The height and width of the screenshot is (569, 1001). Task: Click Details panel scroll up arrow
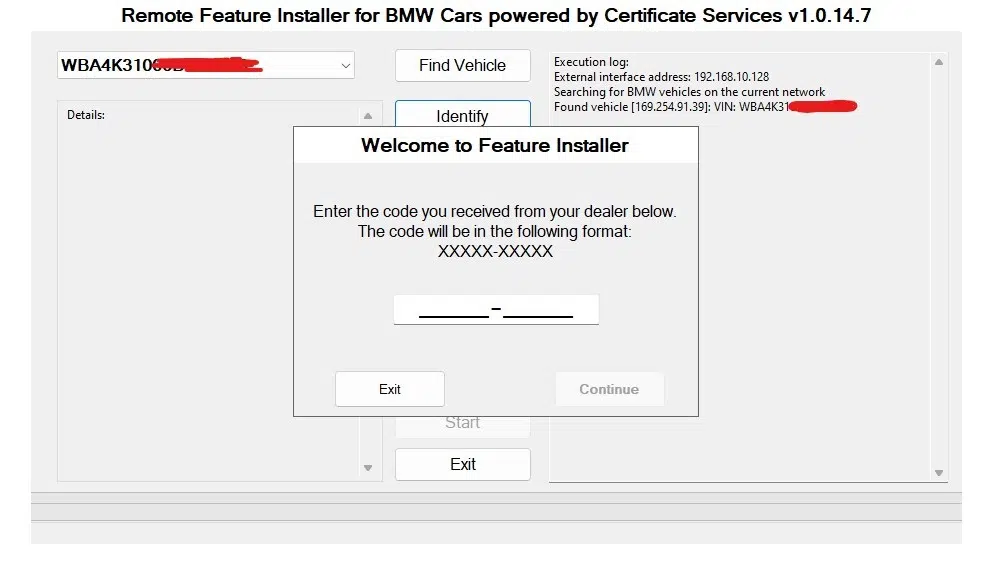[368, 116]
